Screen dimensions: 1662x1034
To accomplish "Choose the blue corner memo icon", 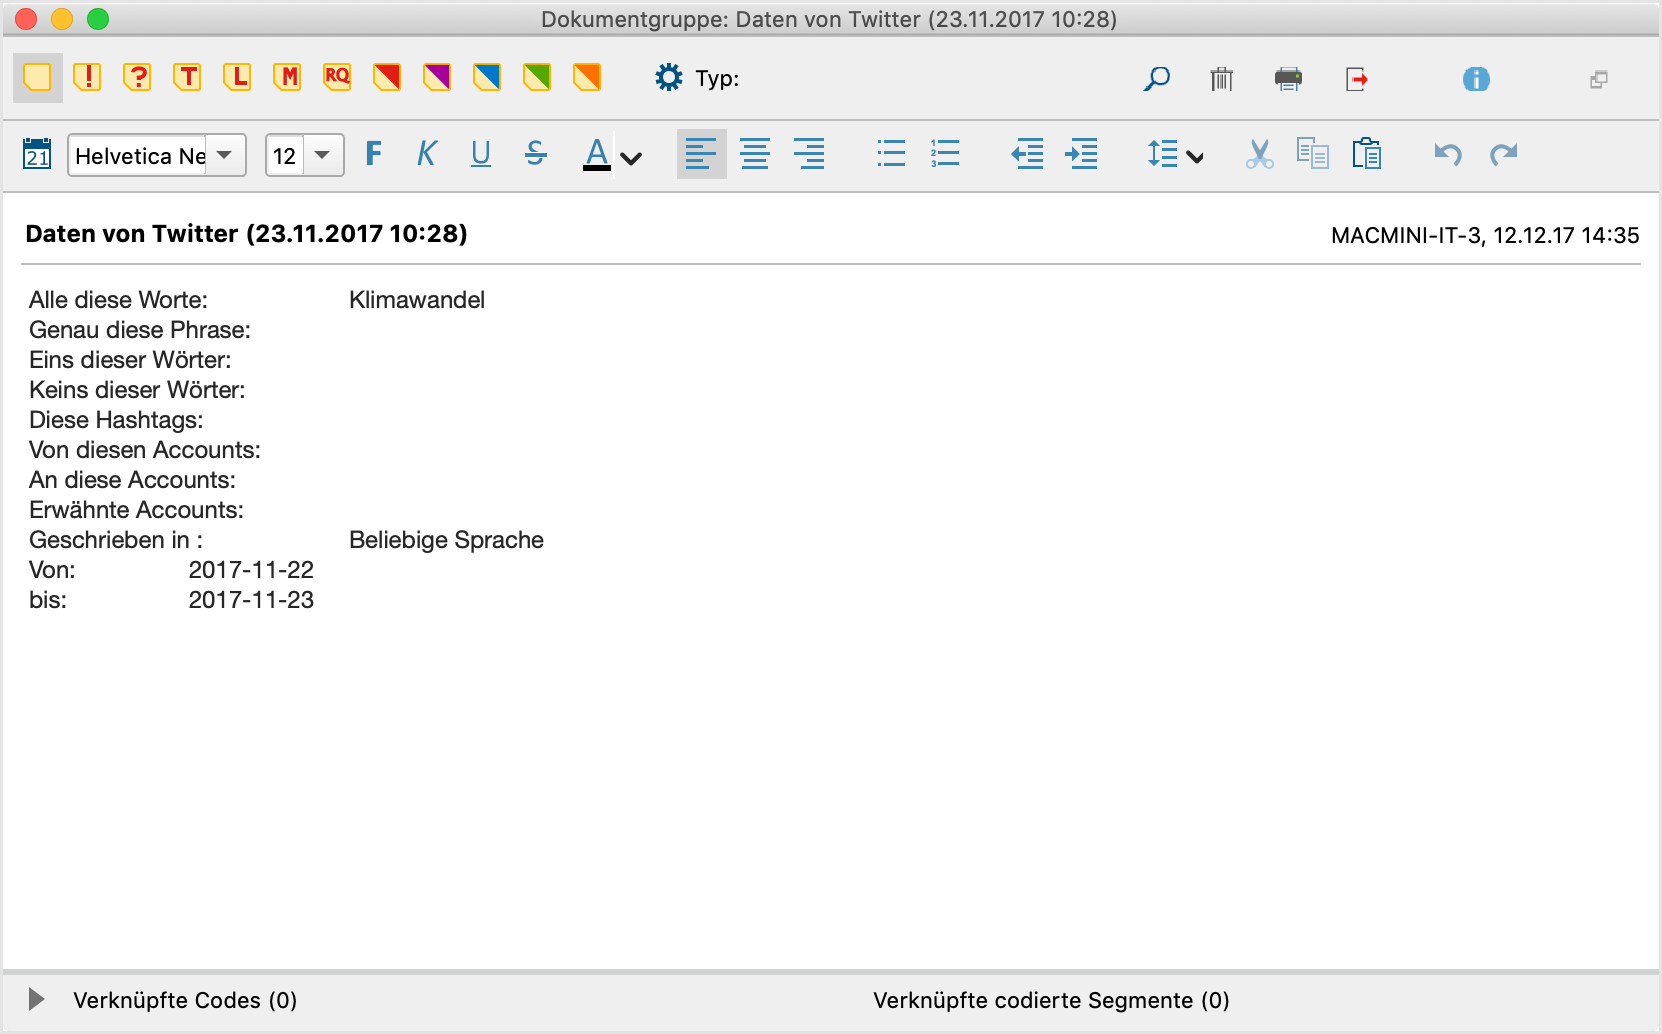I will pyautogui.click(x=488, y=78).
